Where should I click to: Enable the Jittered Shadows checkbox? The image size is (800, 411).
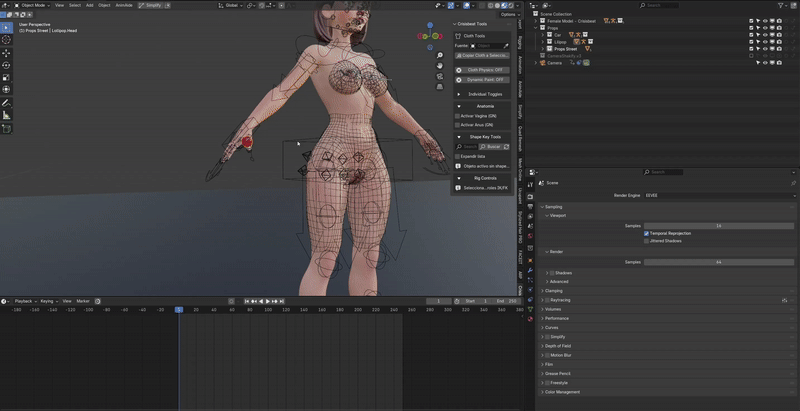[646, 241]
